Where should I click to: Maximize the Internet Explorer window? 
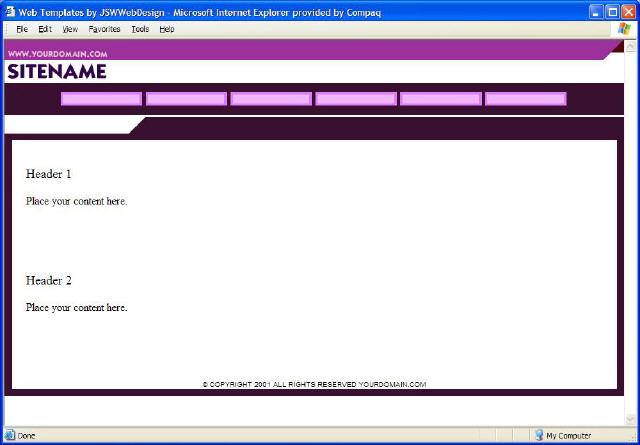[x=612, y=11]
